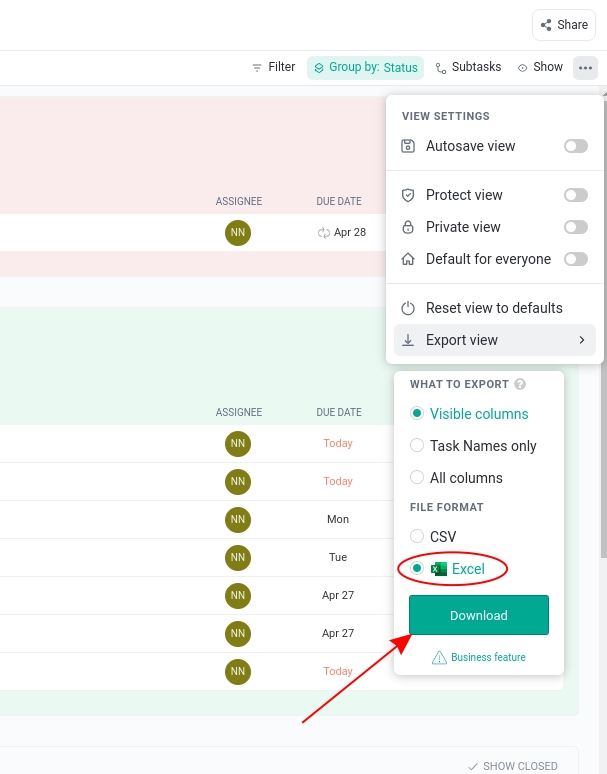This screenshot has height=774, width=607.
Task: Click the Protect view shield icon
Action: pyautogui.click(x=408, y=195)
